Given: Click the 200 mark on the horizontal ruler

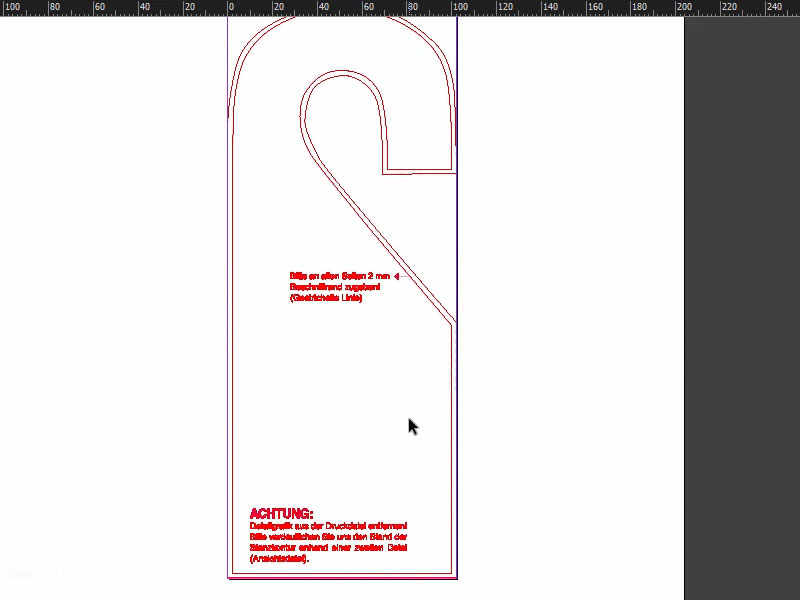Looking at the screenshot, I should click(684, 7).
